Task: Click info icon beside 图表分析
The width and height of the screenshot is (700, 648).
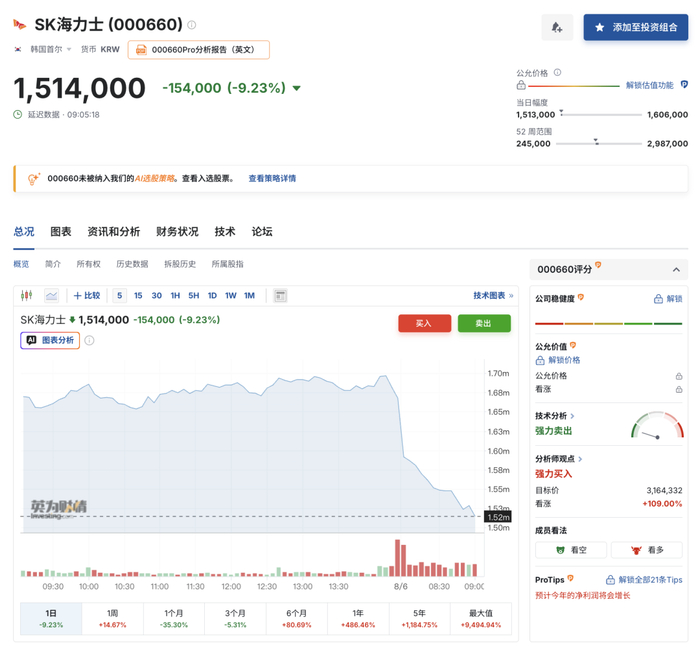Action: 89,341
